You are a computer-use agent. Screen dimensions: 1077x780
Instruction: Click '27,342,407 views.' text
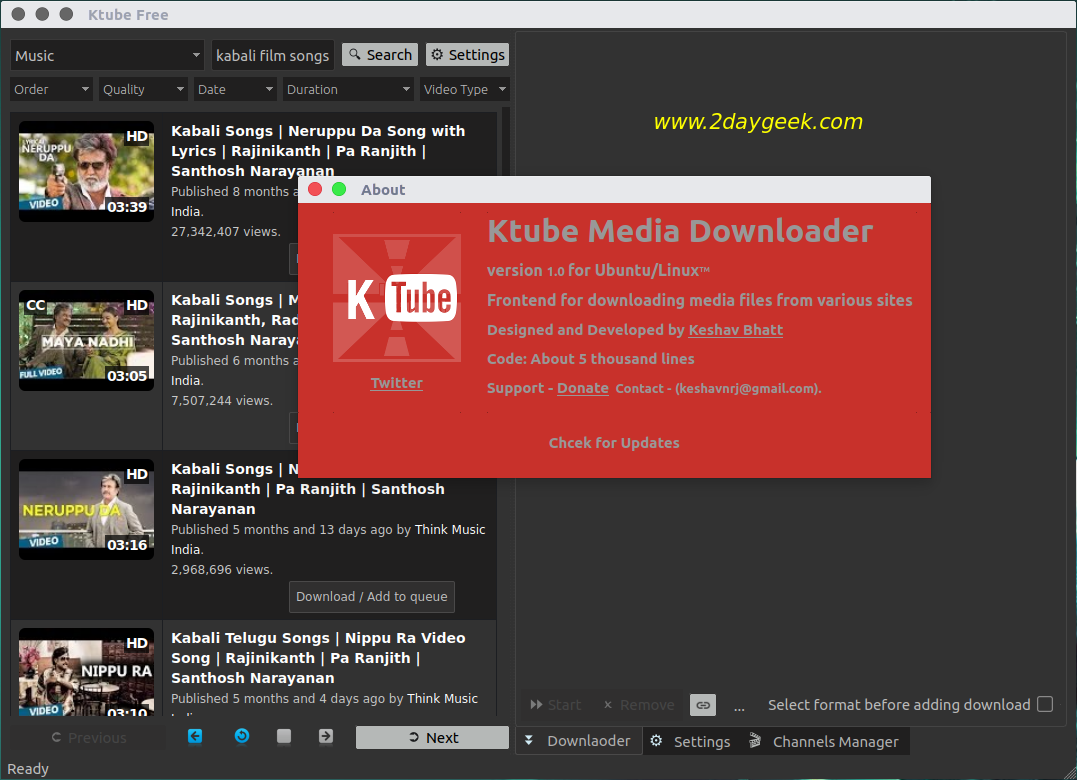click(x=225, y=232)
